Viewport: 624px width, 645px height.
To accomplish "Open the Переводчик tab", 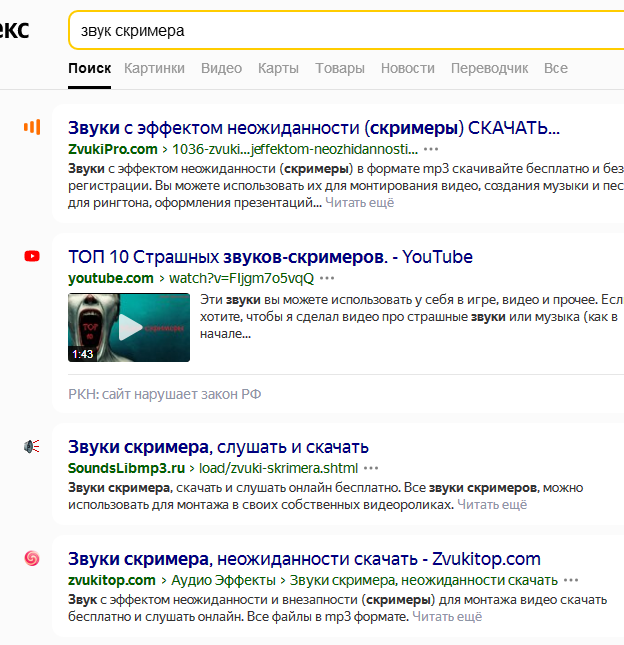I will pos(489,68).
